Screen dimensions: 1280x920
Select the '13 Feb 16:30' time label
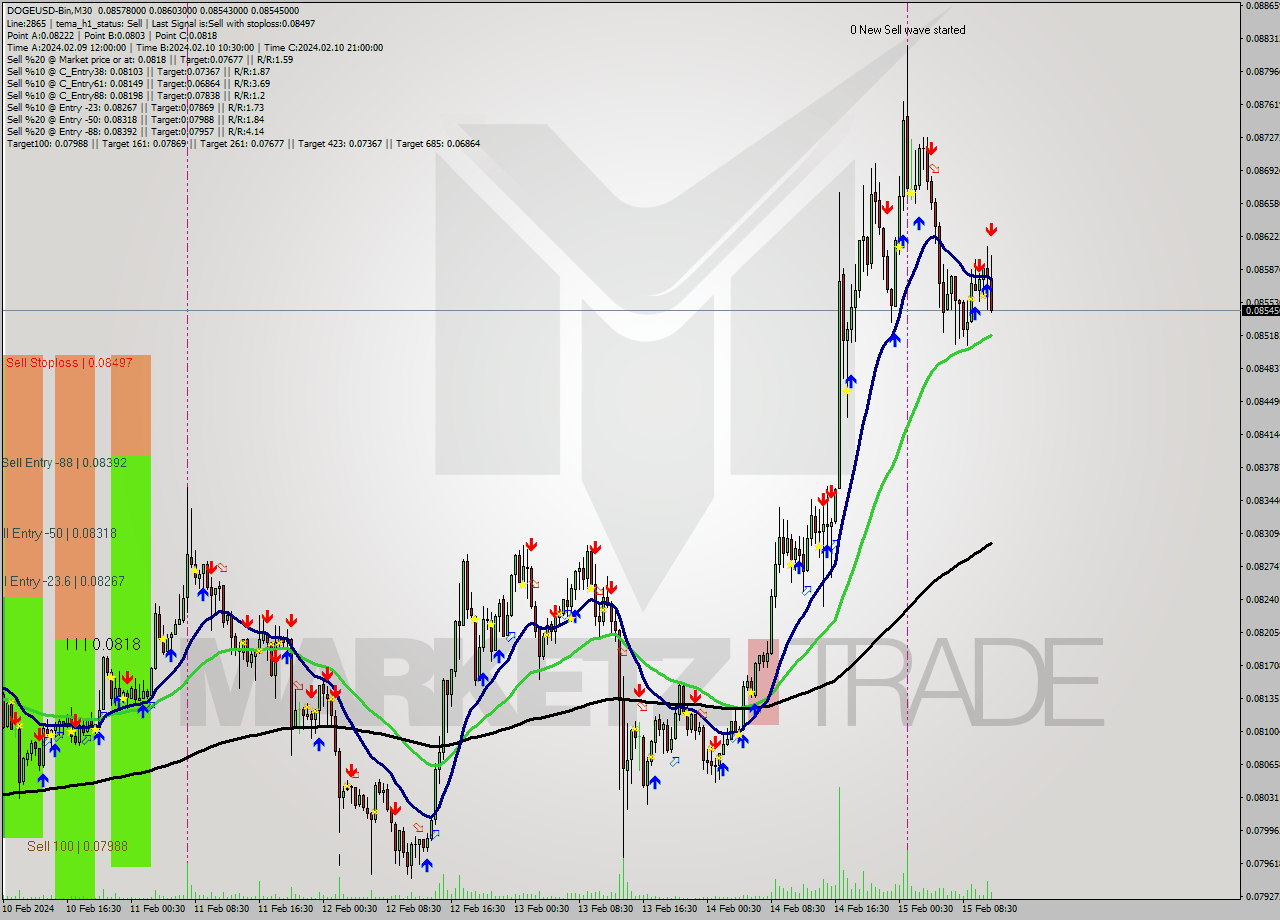[670, 909]
